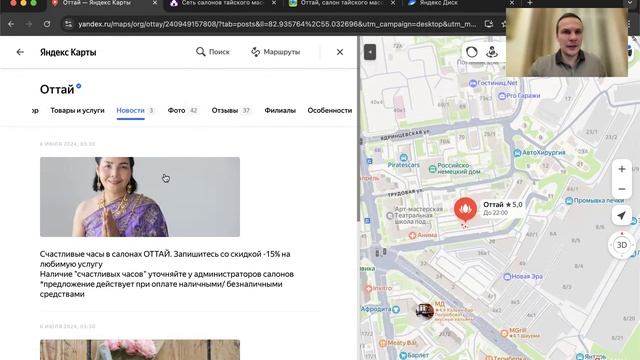Toggle the 3D map view button
This screenshot has width=640, height=360.
[622, 245]
